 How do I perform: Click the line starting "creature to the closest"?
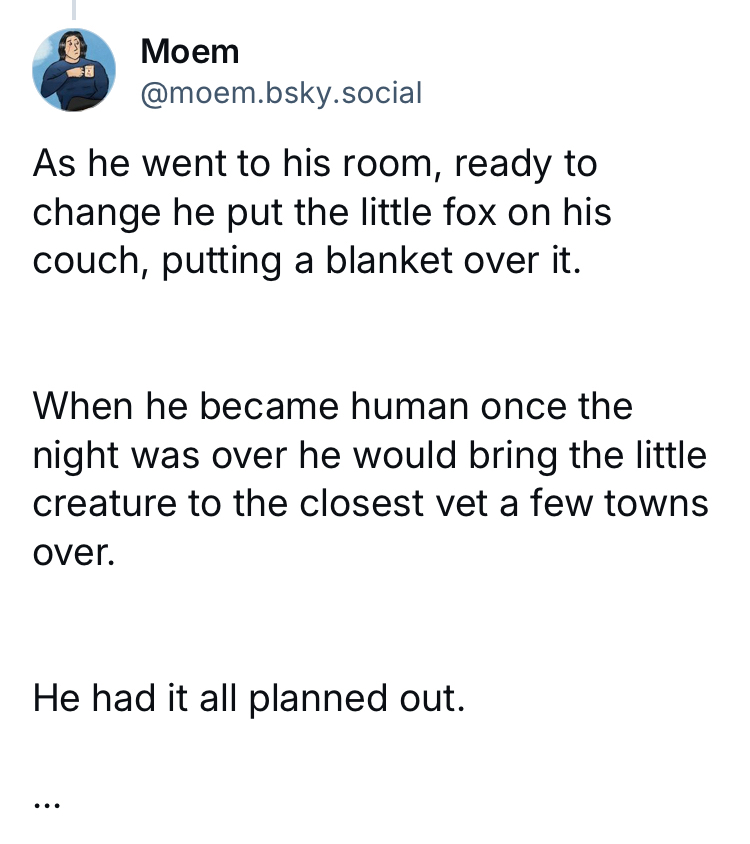370,503
